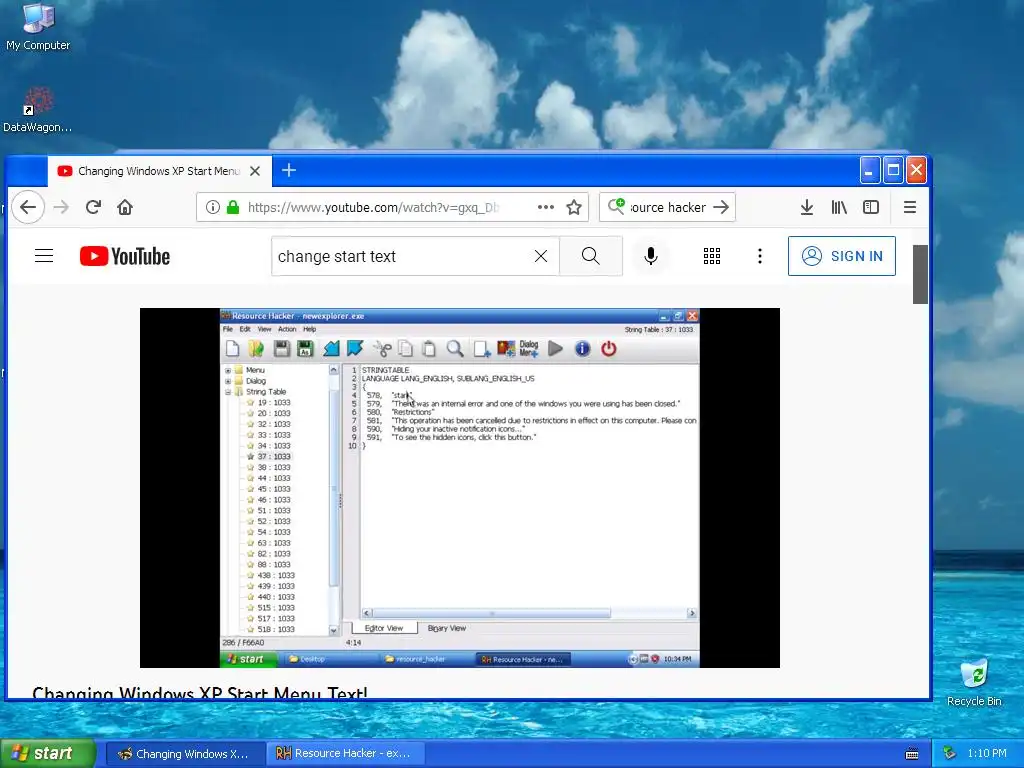
Task: Switch to Resource Hacker taskbar button
Action: (346, 754)
